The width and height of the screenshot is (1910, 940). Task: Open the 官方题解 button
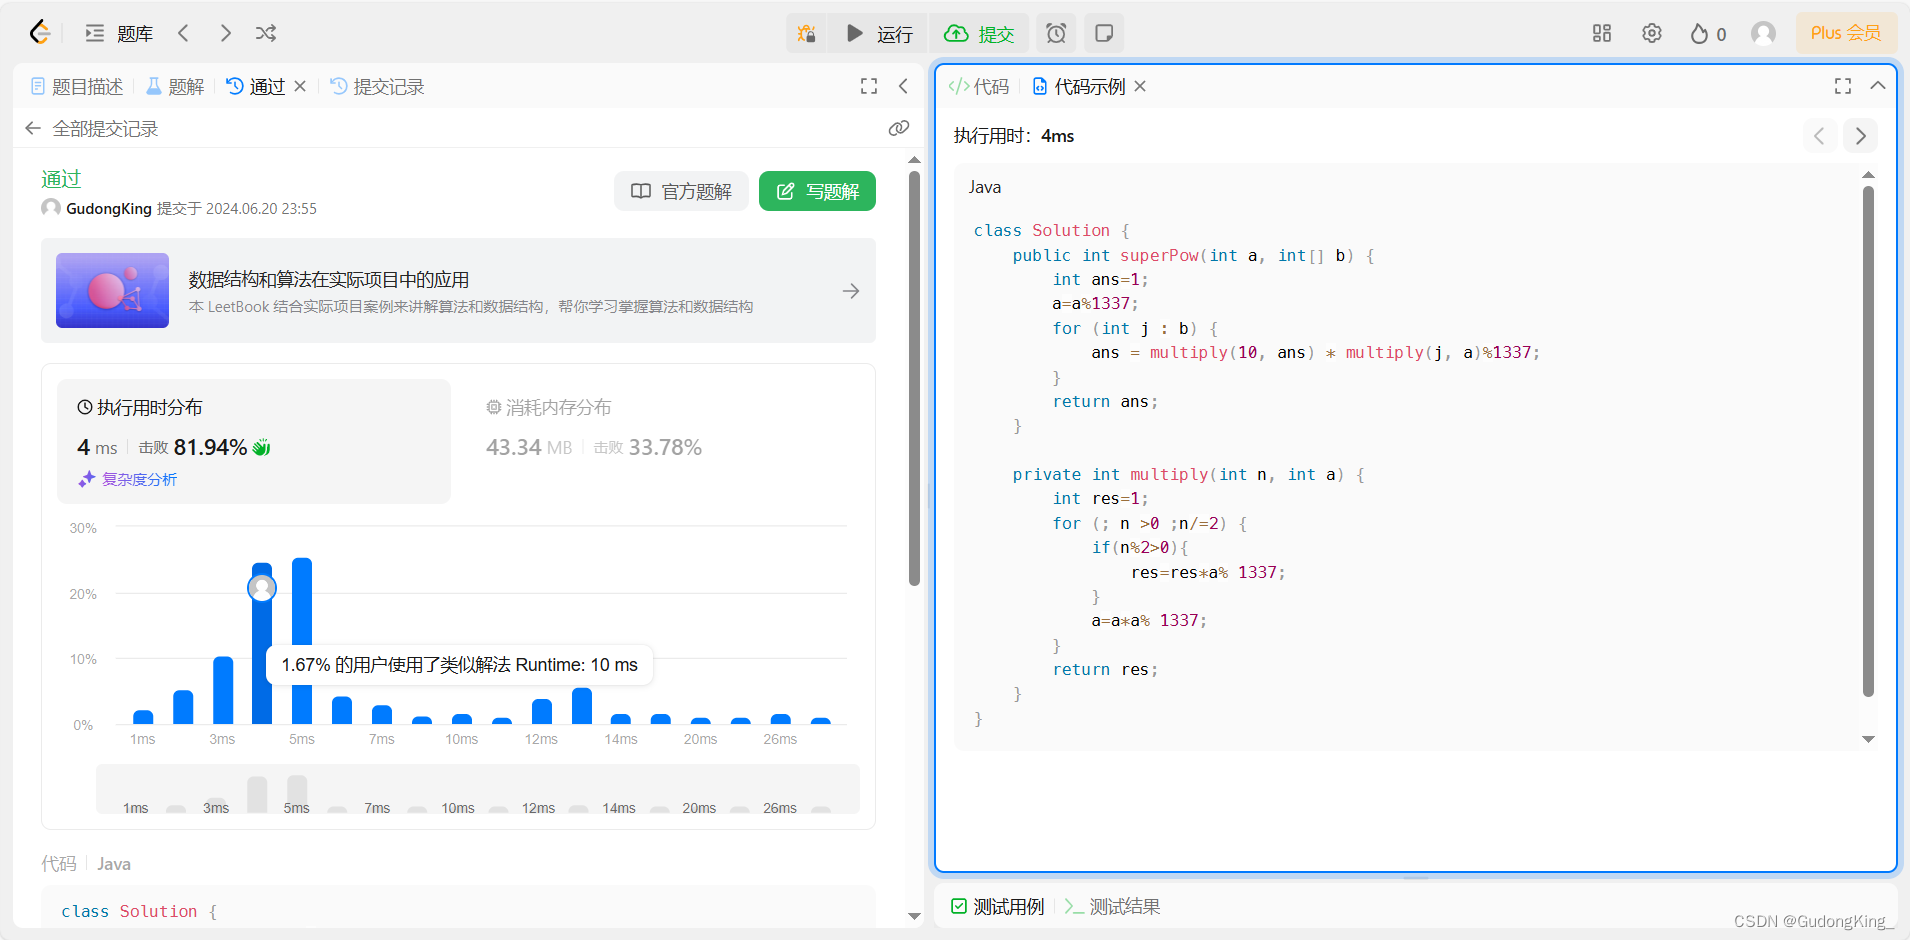[680, 191]
